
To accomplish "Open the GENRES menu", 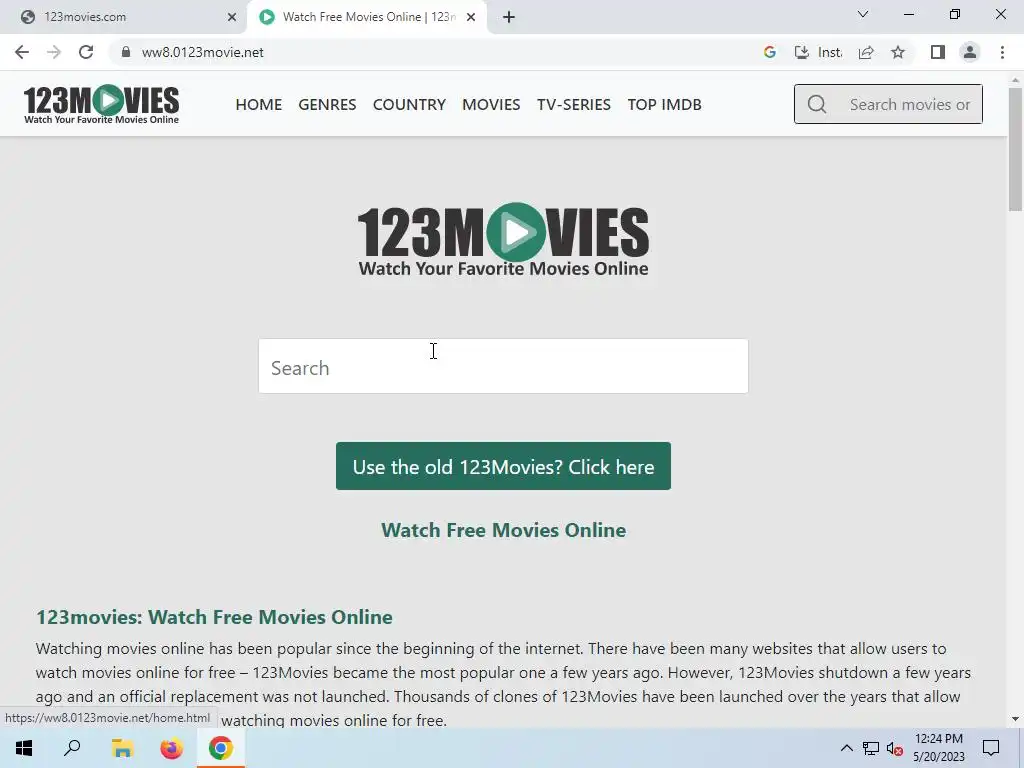I will tap(327, 104).
